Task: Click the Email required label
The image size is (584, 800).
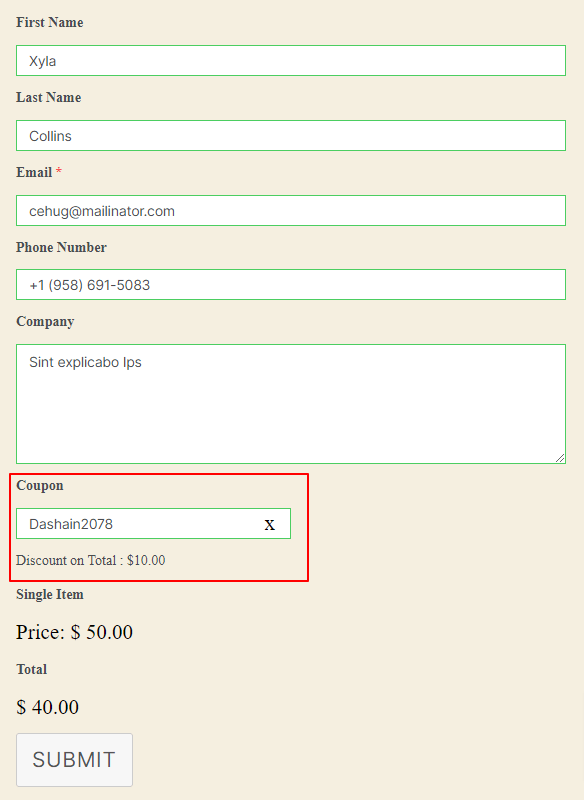Action: (38, 172)
